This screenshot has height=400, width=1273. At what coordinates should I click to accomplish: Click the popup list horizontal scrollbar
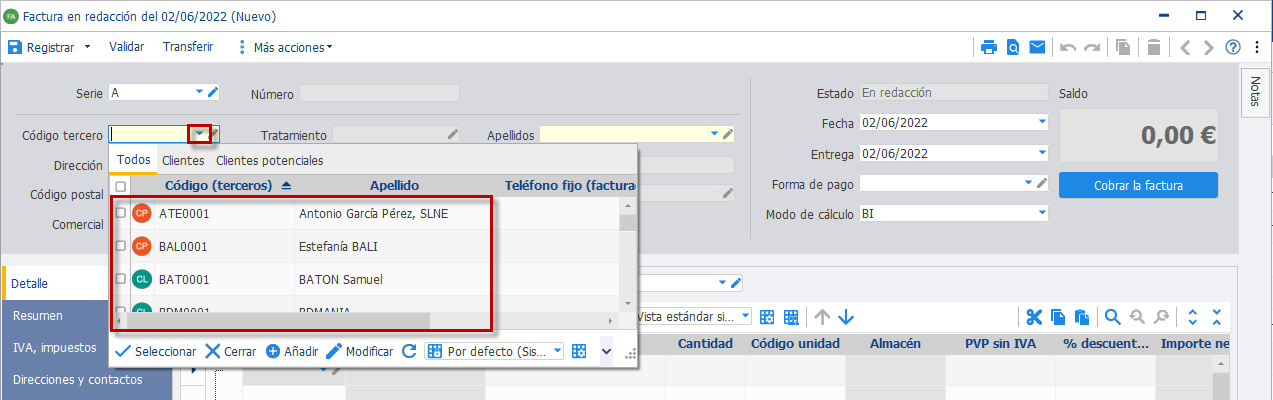coord(277,320)
